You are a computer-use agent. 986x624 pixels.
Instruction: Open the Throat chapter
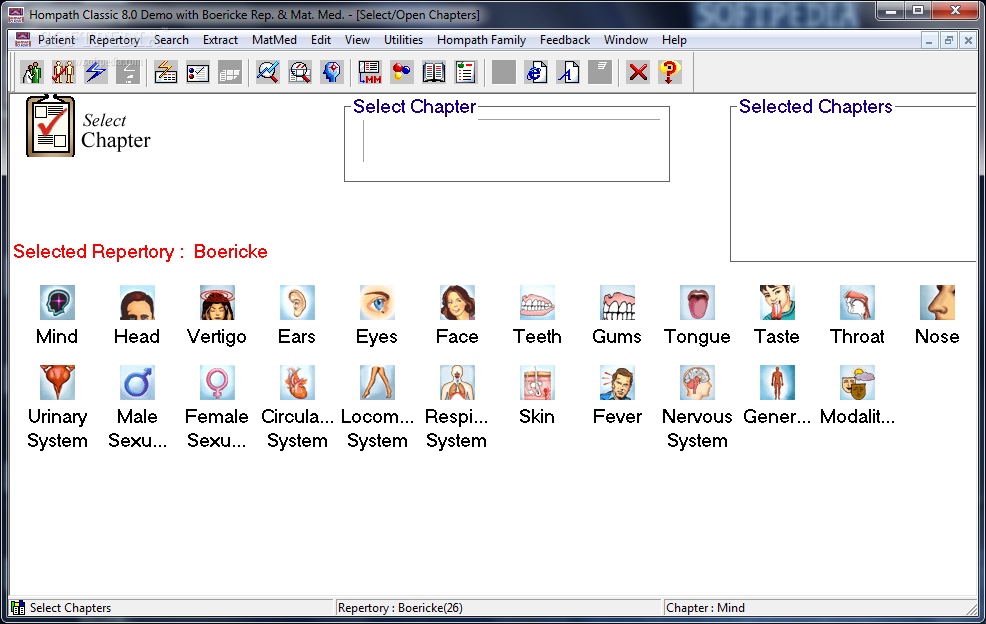point(857,303)
